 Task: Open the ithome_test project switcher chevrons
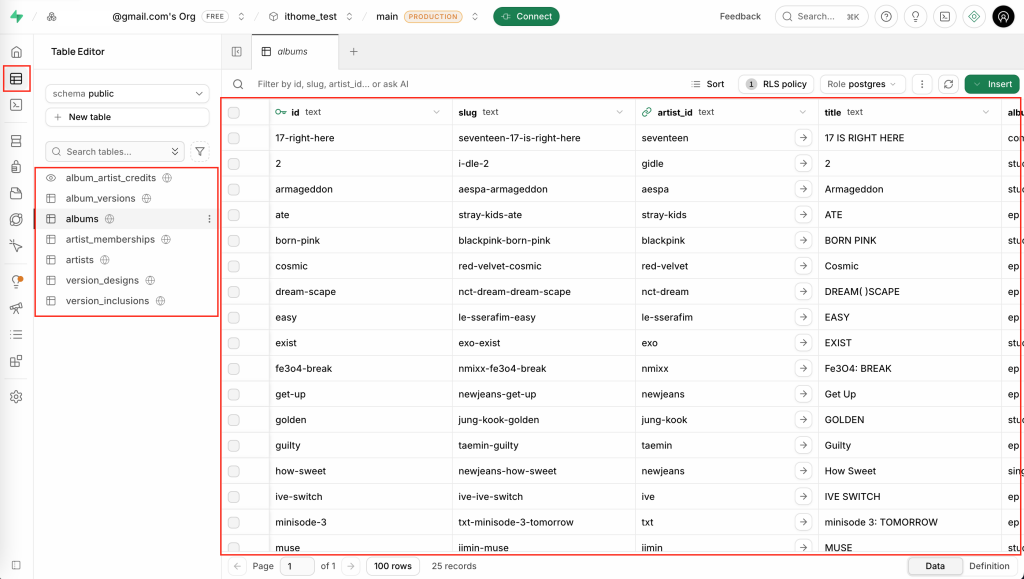349,16
